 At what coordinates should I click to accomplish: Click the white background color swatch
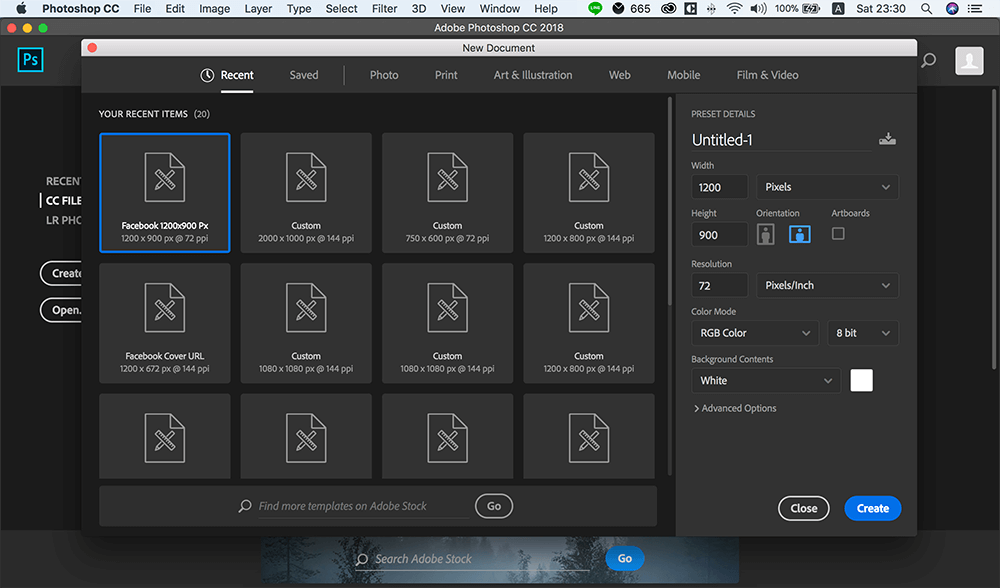click(861, 380)
